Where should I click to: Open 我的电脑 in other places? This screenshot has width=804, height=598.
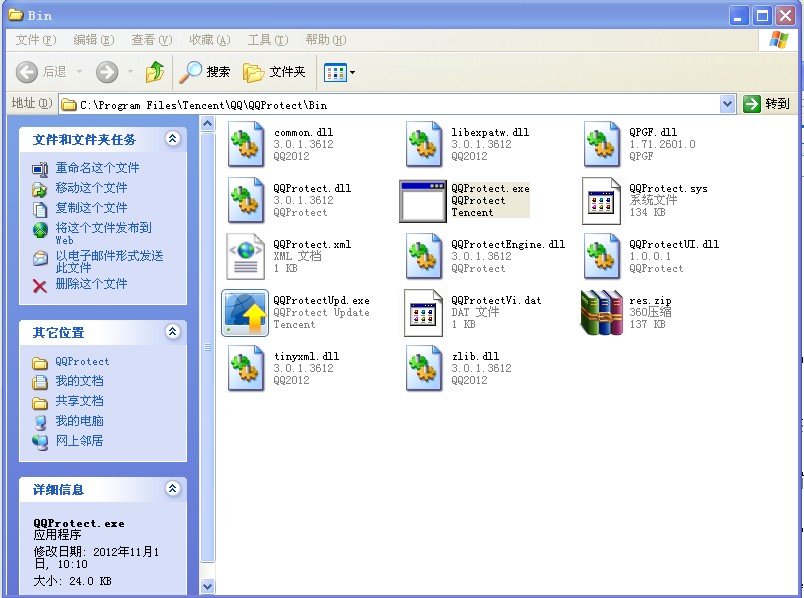point(79,421)
